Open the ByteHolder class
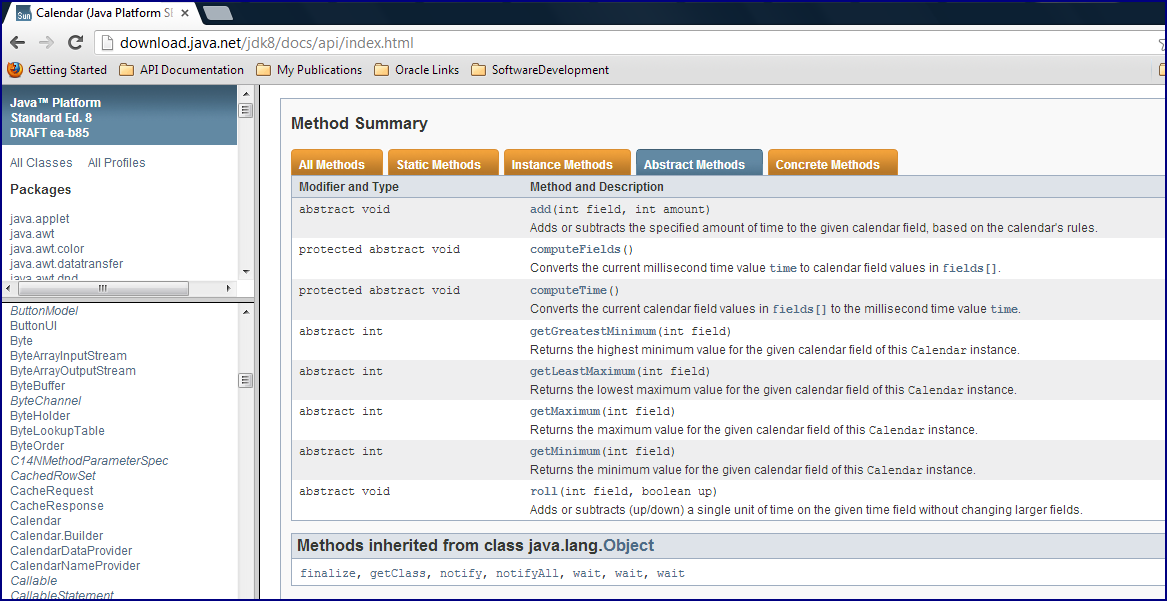The image size is (1167, 601). pyautogui.click(x=40, y=416)
